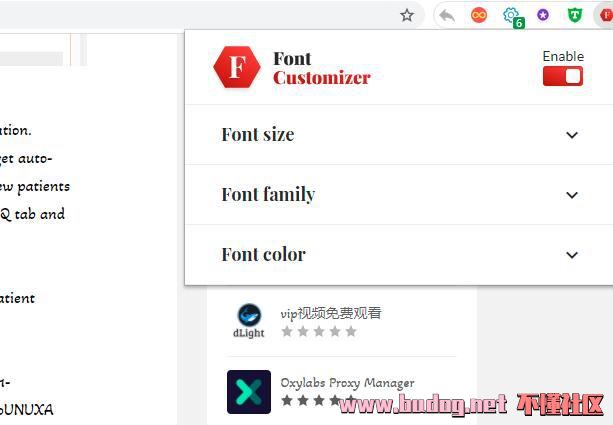Click the Enable label text

(x=563, y=56)
